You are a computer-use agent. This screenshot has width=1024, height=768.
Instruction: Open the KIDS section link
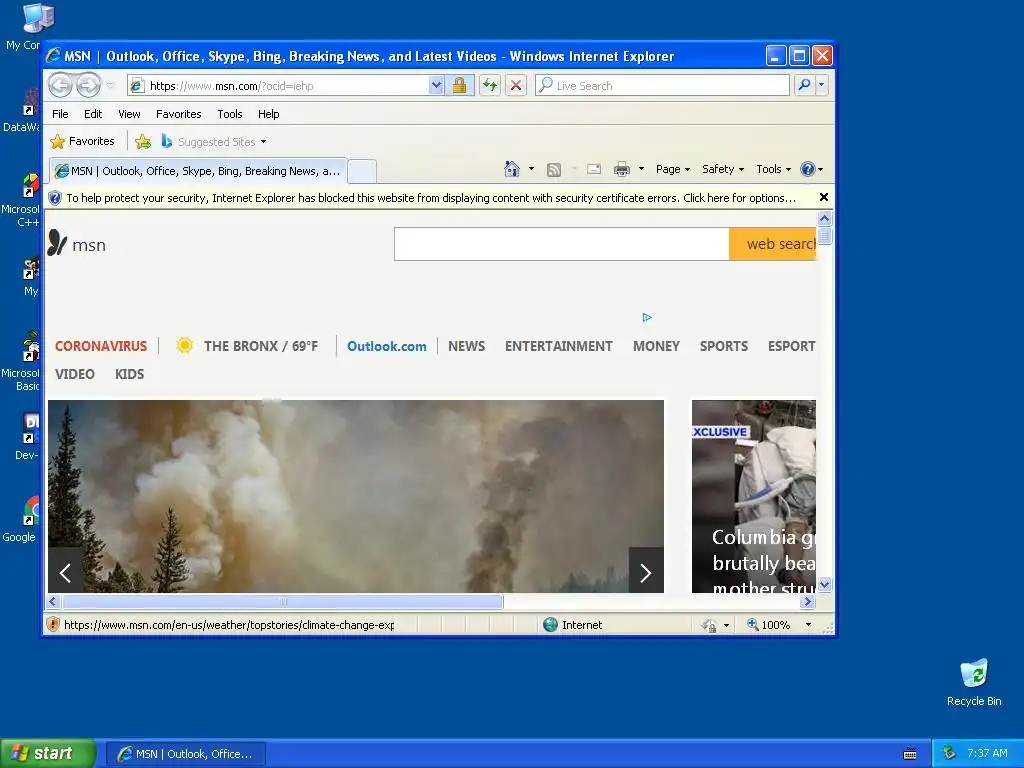coord(129,374)
